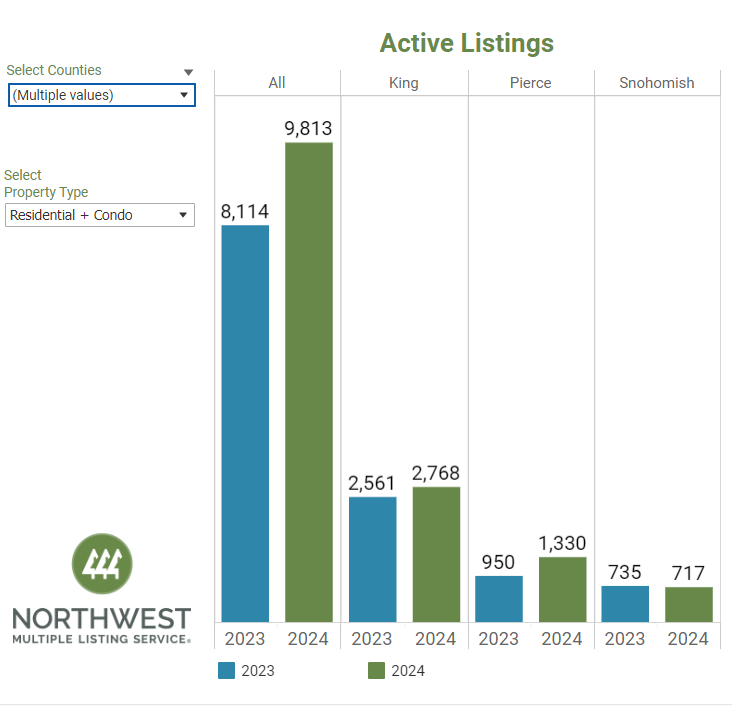Click Pierce 2023 bar showing 950
The width and height of the screenshot is (732, 706).
499,599
